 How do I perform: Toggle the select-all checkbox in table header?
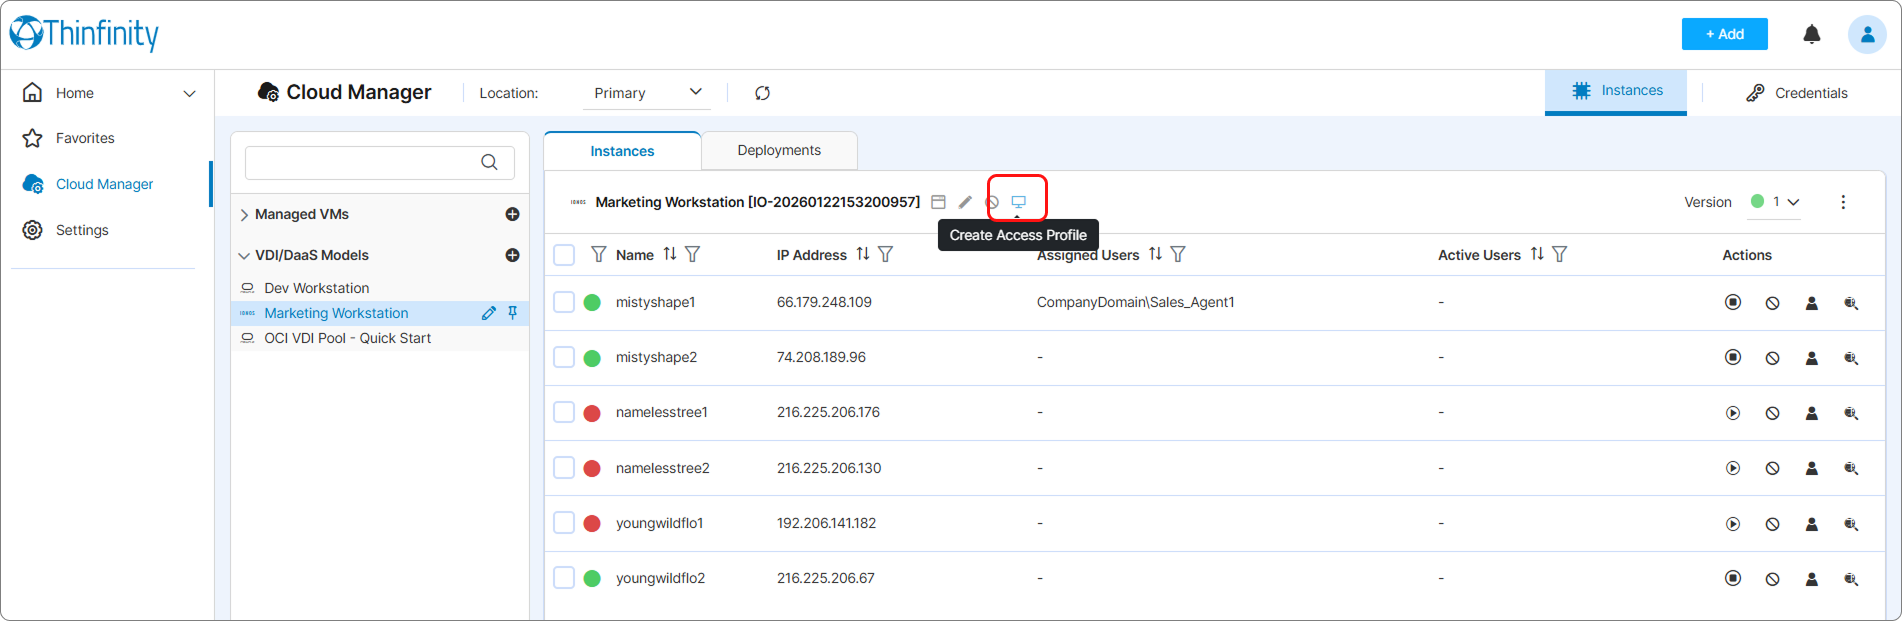pos(564,255)
